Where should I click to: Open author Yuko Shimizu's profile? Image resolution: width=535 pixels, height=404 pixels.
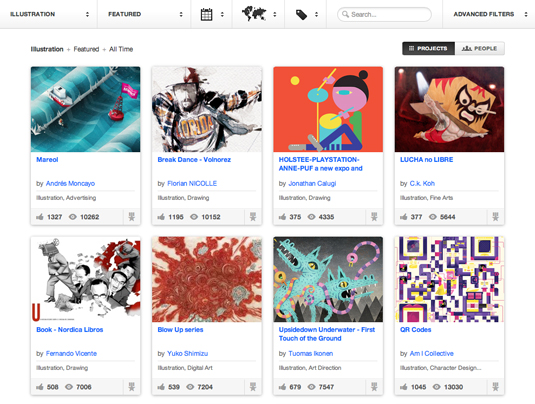coord(188,354)
